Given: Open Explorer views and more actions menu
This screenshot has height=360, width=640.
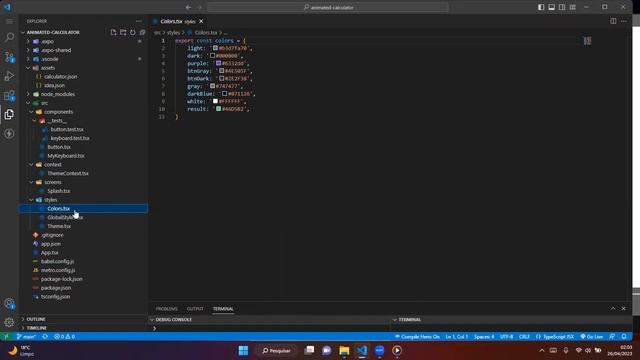Looking at the screenshot, I should point(139,21).
